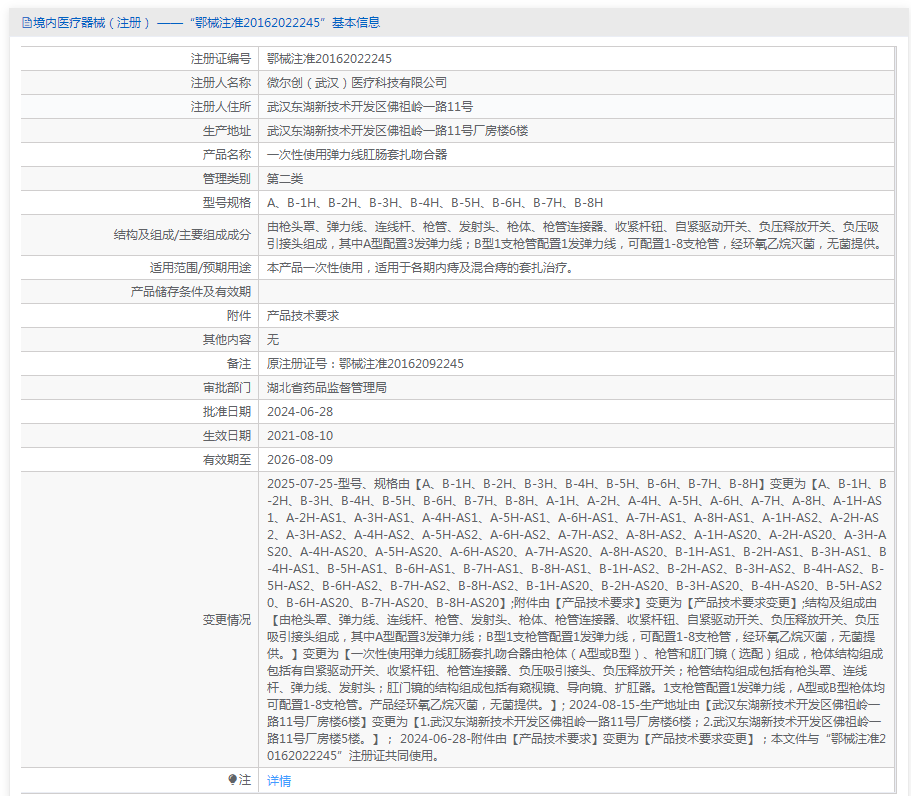The width and height of the screenshot is (911, 796).
Task: Select company name 微尔创（武汉）医疗科技有限公司
Action: (357, 83)
